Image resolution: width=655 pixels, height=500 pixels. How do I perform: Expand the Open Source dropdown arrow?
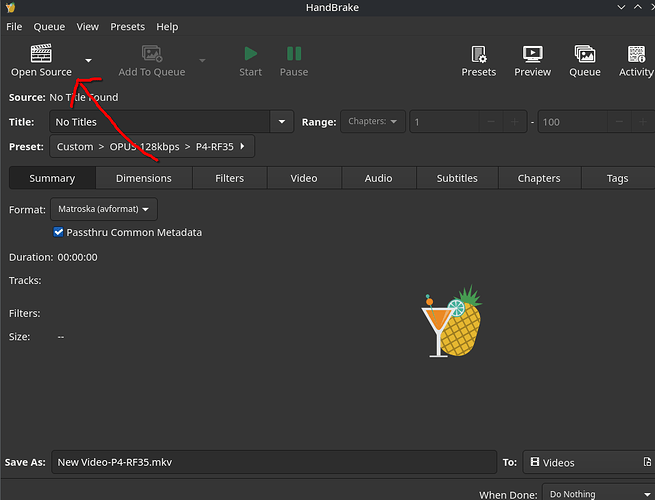[x=88, y=61]
